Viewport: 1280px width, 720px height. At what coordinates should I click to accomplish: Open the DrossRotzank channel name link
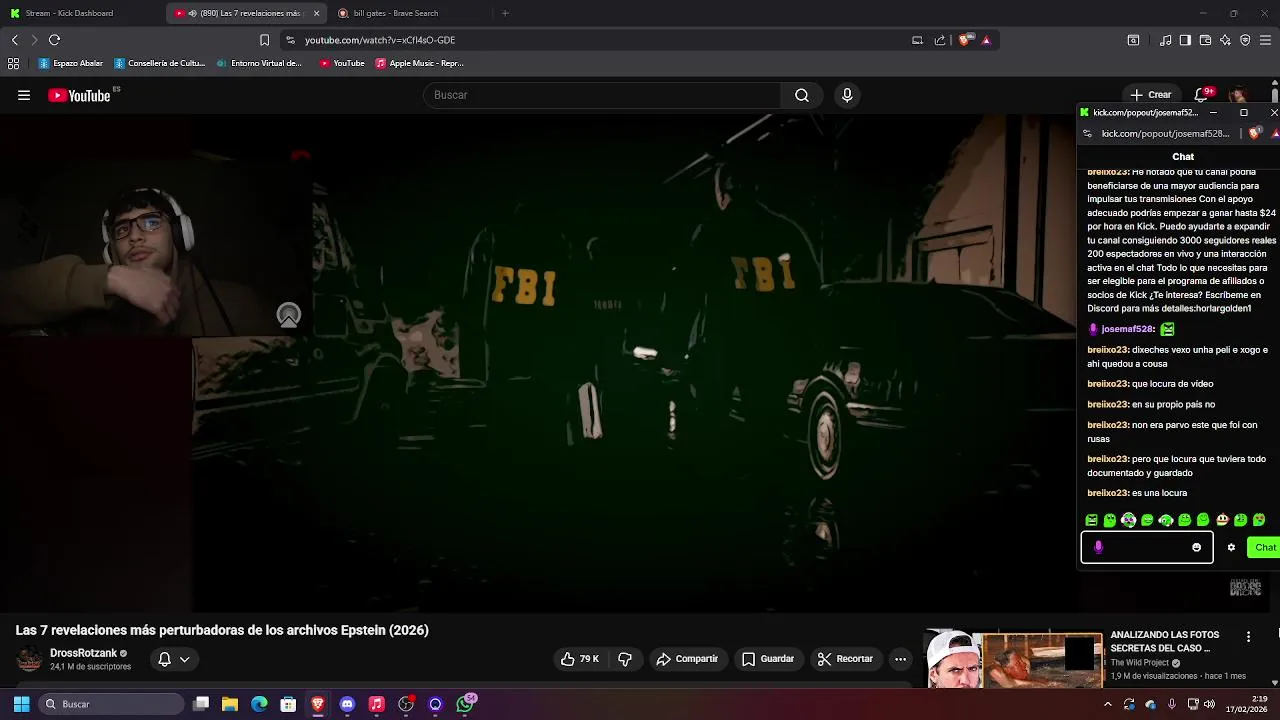84,653
